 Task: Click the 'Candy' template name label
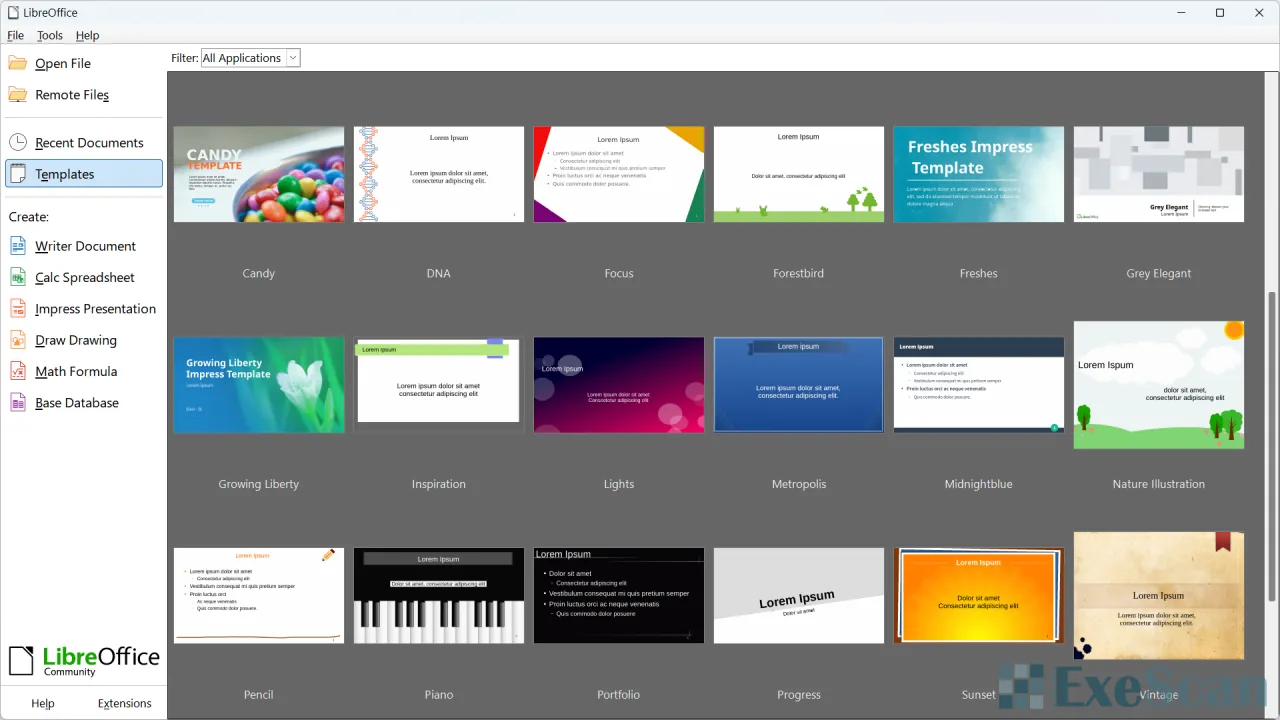pyautogui.click(x=259, y=273)
